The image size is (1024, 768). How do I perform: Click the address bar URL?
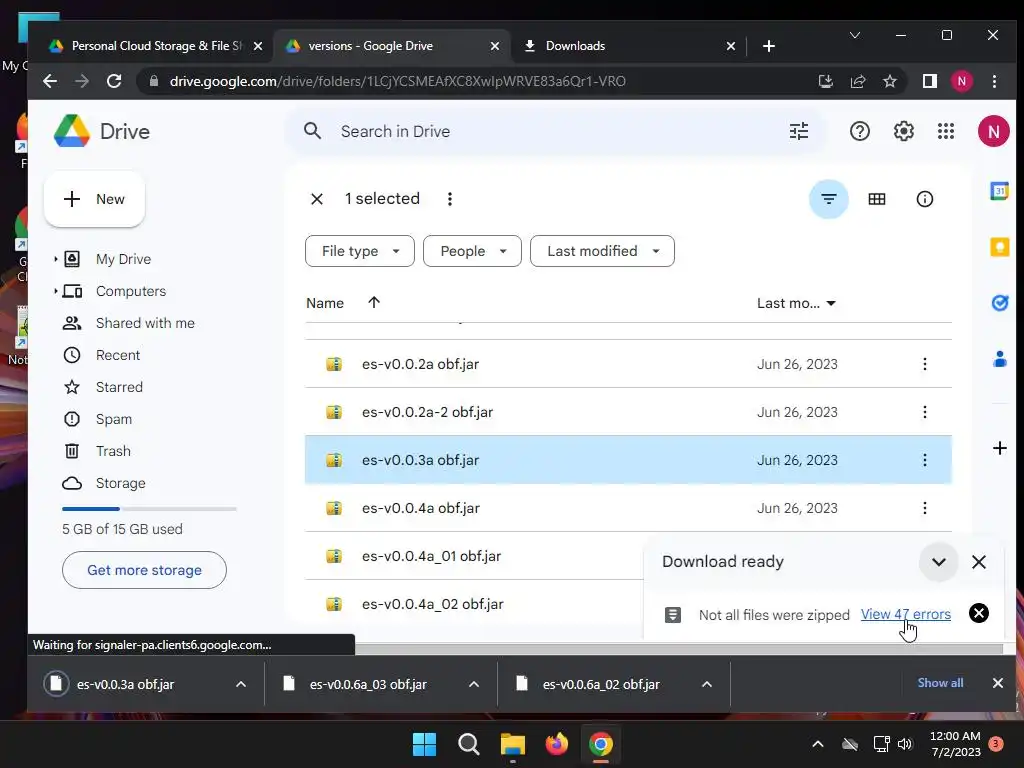397,81
